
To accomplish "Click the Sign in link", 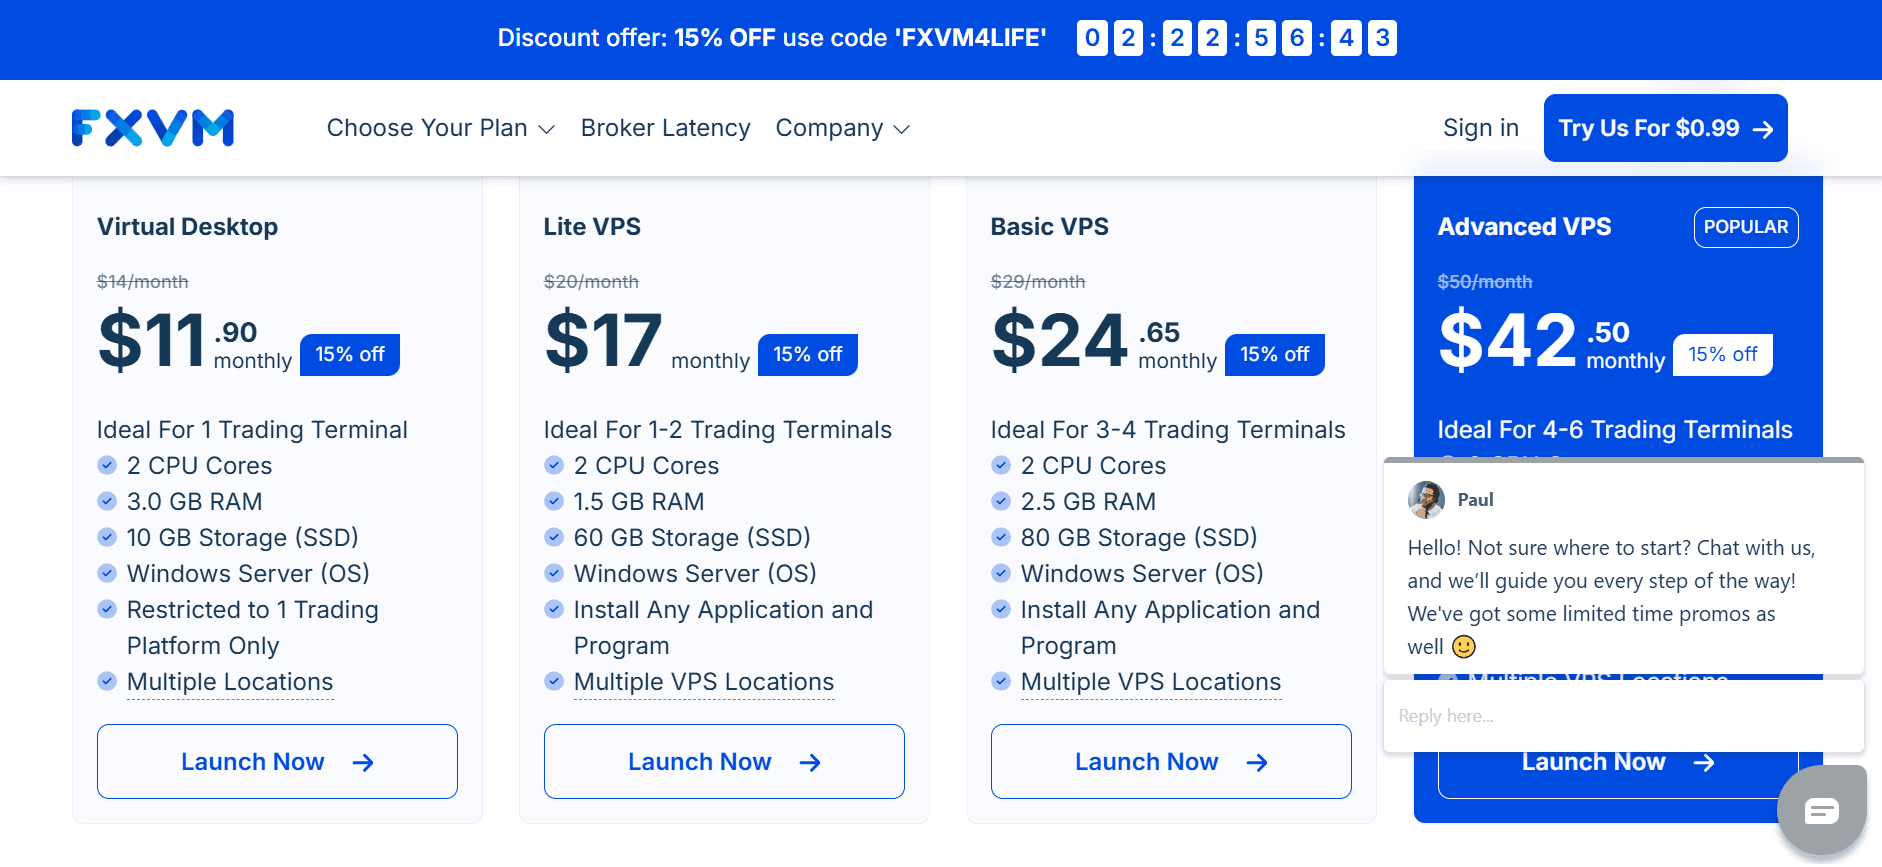I will click(x=1480, y=128).
